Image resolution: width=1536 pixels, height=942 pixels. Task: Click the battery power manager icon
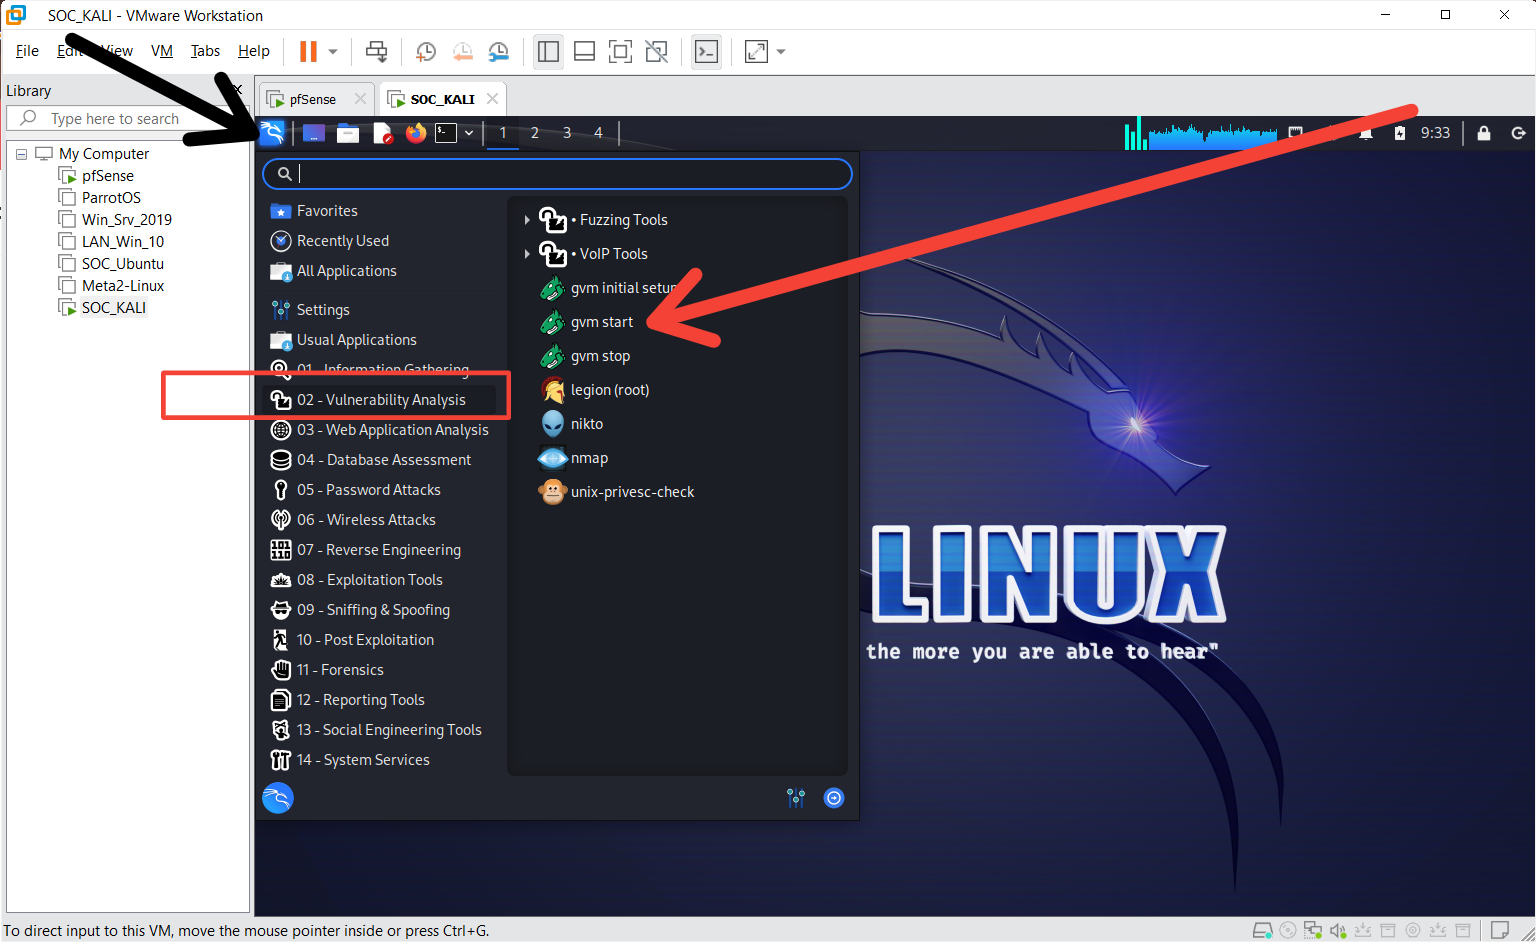[1400, 133]
